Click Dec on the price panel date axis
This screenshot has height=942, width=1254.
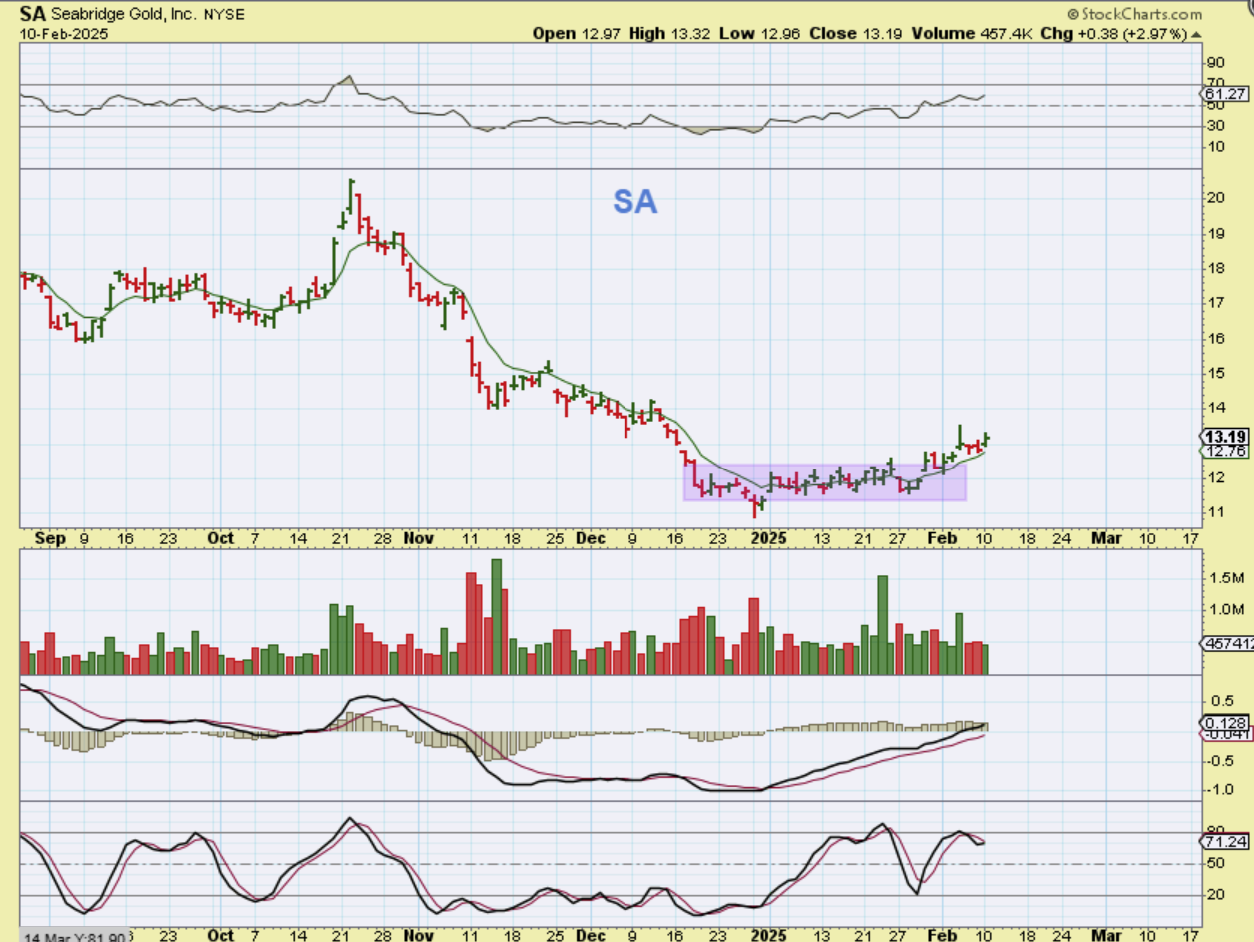[x=591, y=538]
